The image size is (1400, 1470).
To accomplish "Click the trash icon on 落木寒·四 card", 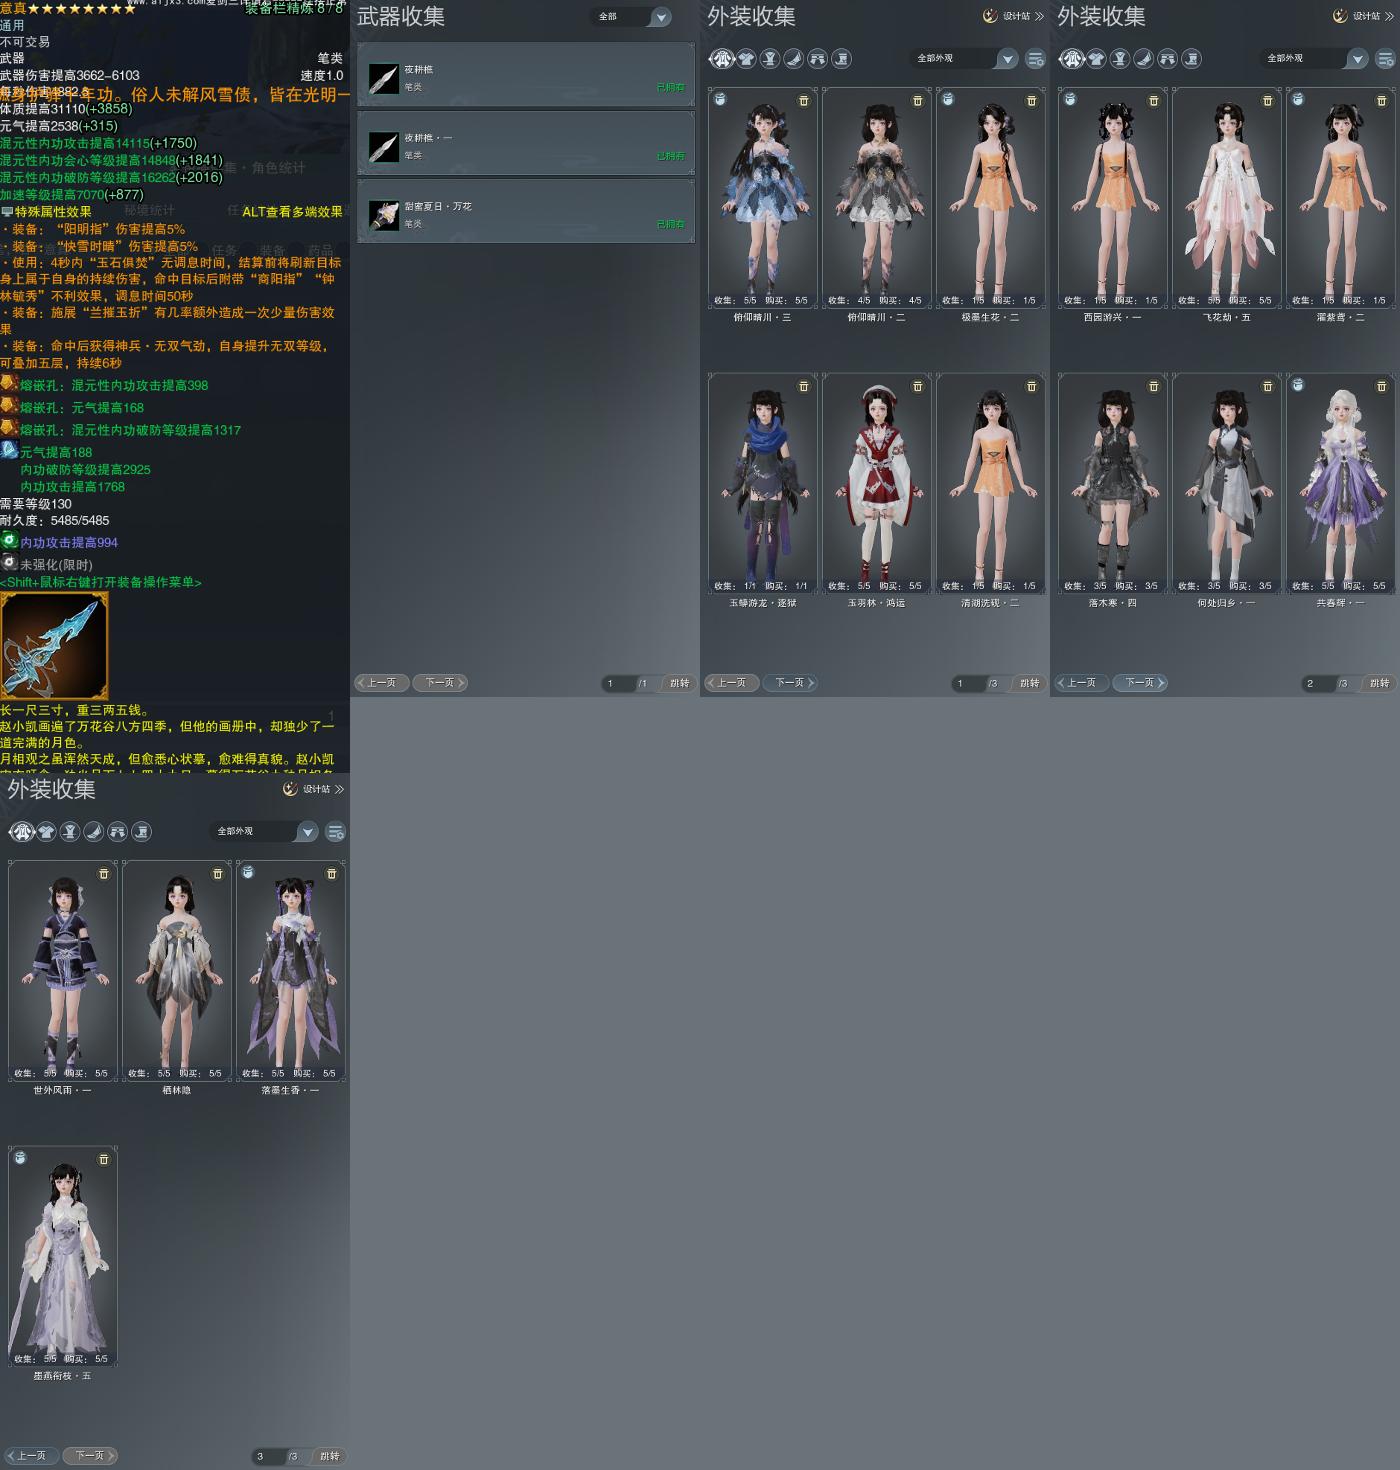I will [x=1154, y=387].
